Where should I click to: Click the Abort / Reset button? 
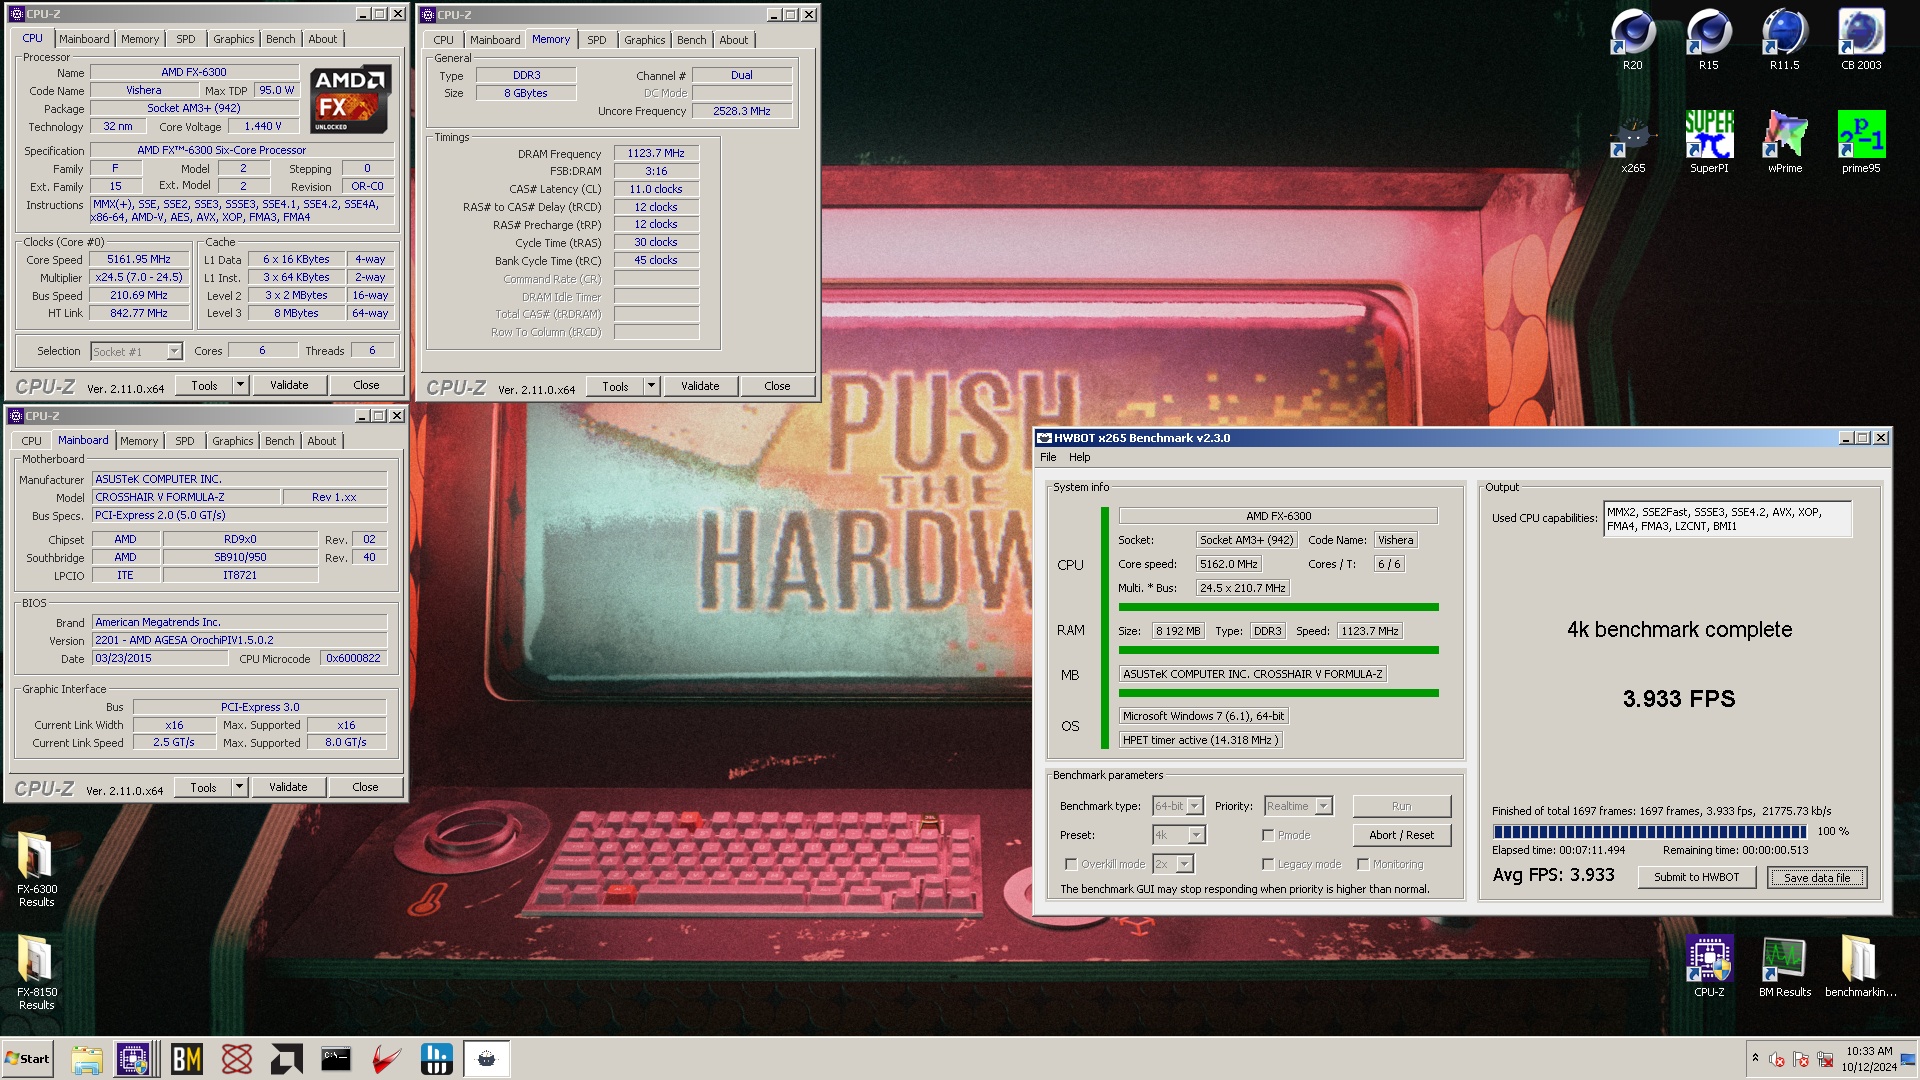coord(1401,835)
